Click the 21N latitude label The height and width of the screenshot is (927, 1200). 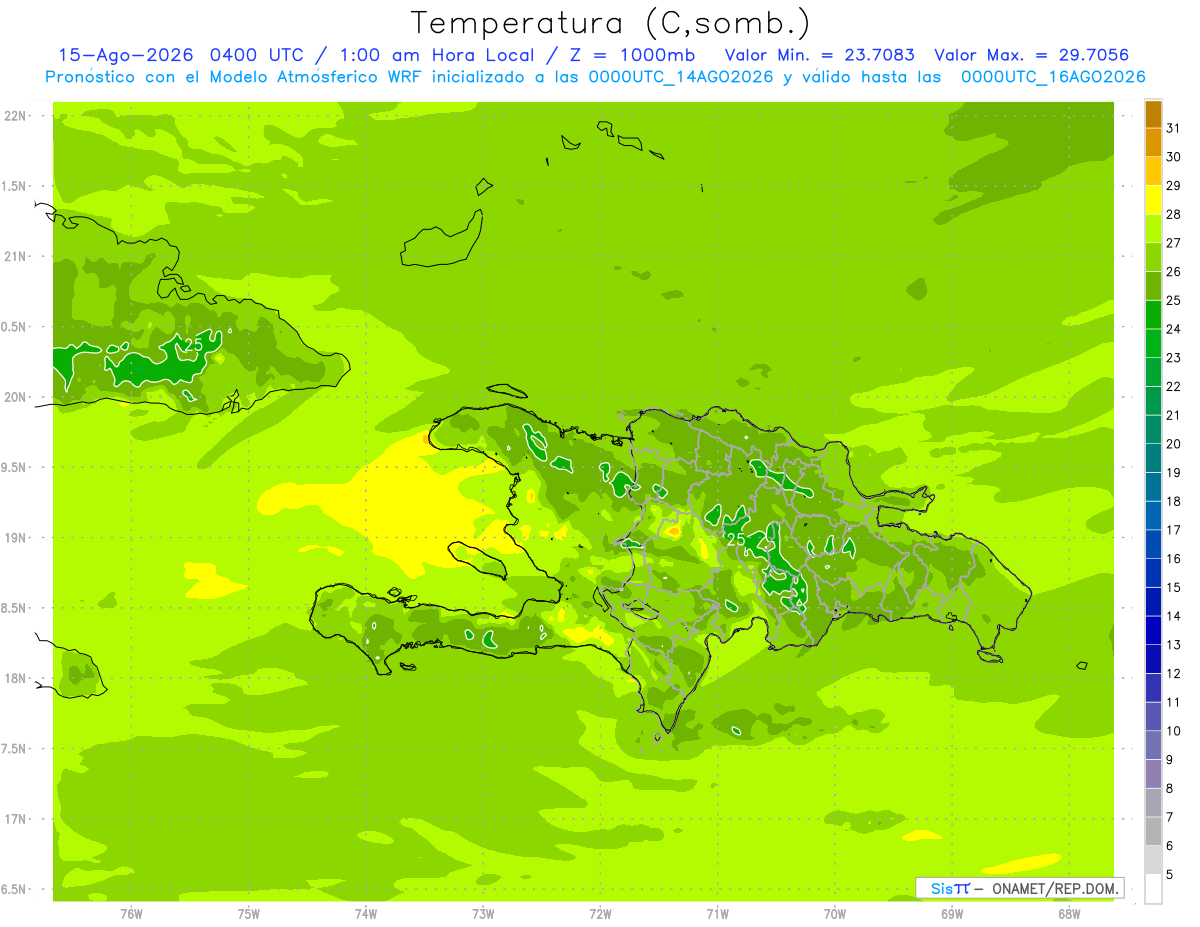(15, 257)
